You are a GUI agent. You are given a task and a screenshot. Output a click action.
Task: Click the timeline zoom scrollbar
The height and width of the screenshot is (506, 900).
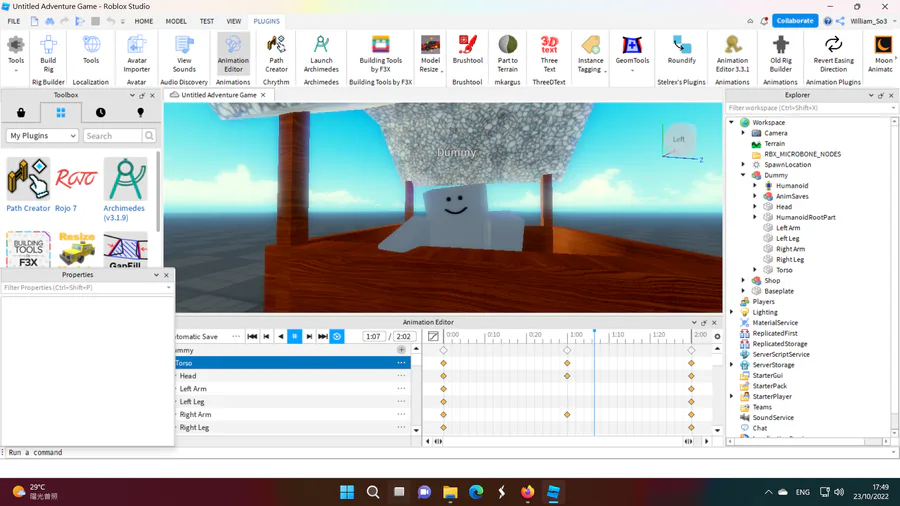(563, 441)
